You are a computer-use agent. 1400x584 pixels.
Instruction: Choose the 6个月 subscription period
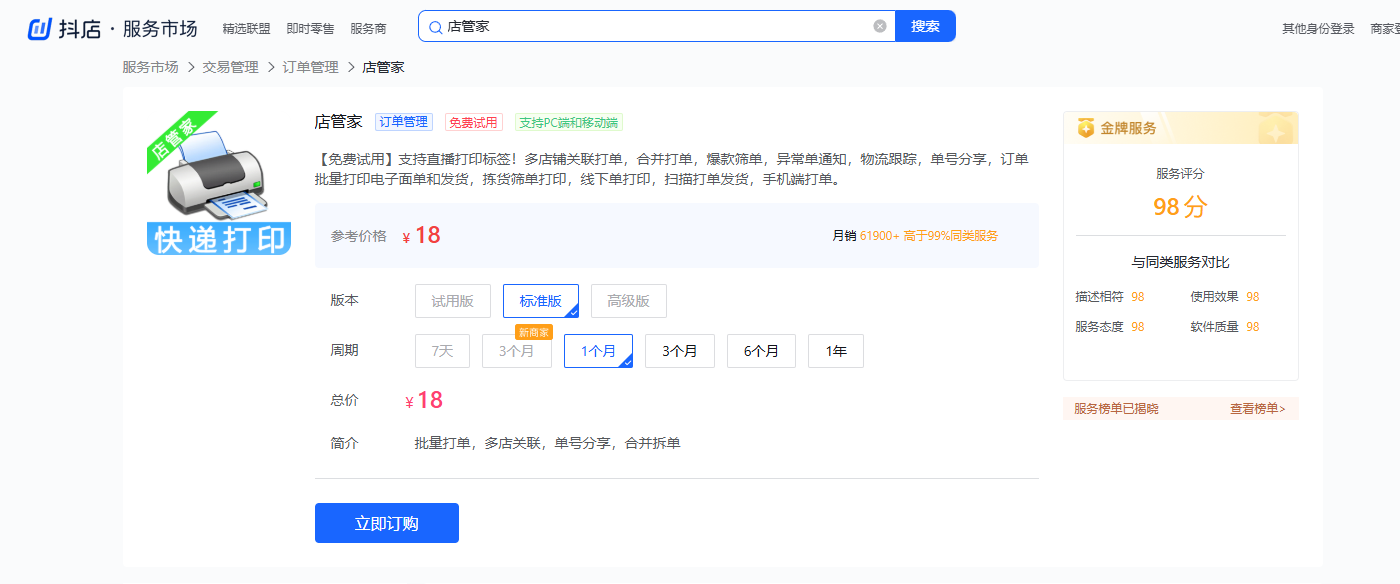[x=761, y=351]
